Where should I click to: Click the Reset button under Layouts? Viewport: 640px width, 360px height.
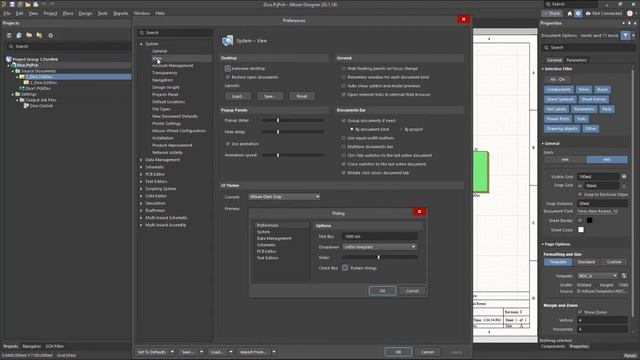[302, 96]
